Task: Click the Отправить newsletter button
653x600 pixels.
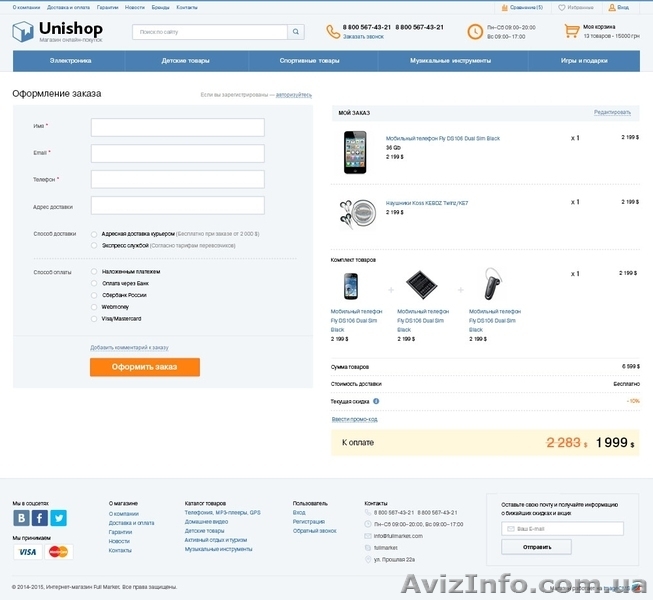Action: (x=536, y=547)
